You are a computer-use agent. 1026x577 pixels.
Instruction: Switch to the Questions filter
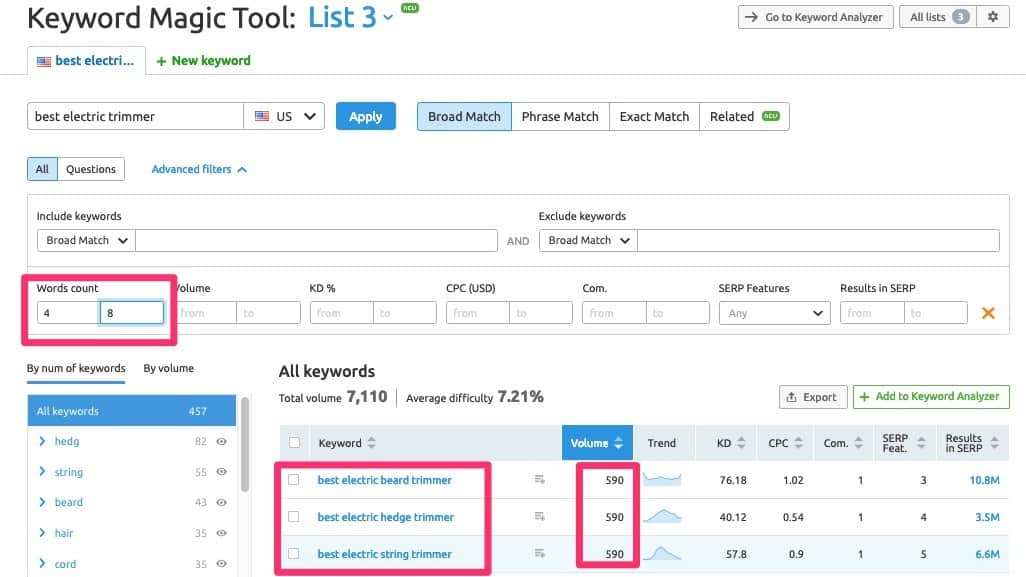point(91,169)
